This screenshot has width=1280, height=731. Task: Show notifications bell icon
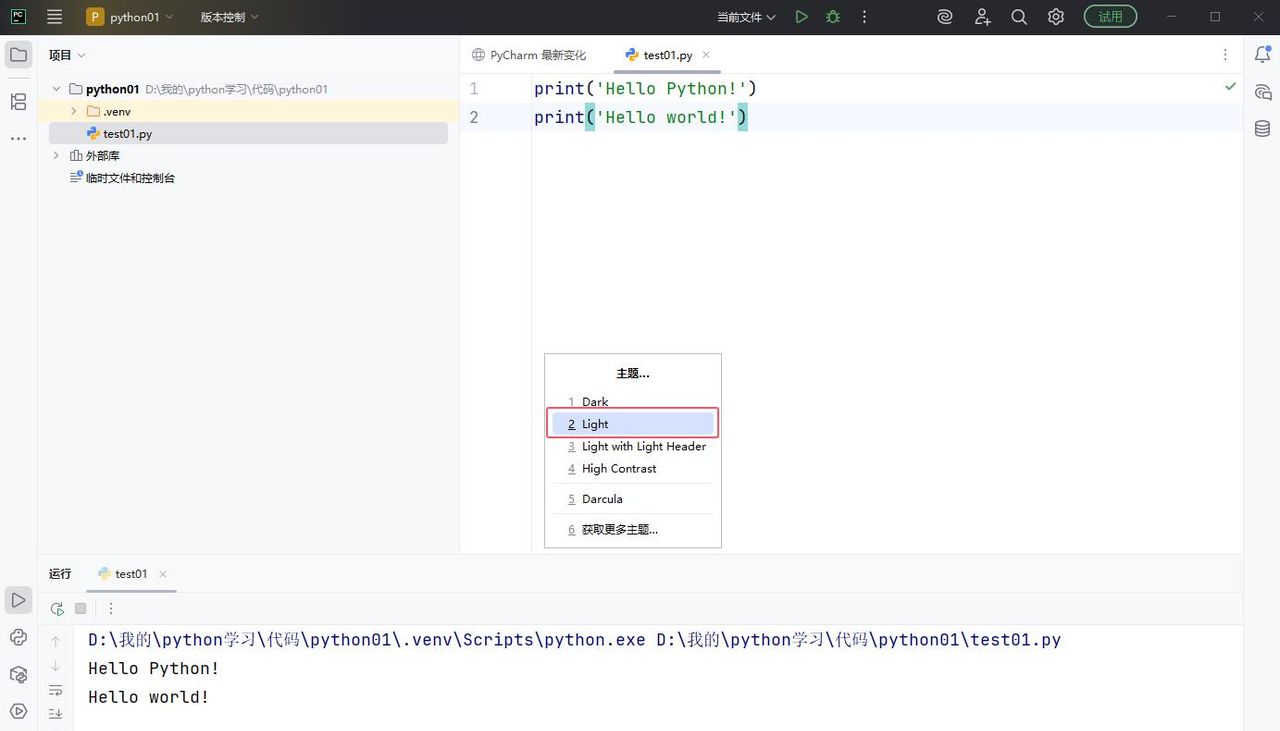click(1263, 55)
